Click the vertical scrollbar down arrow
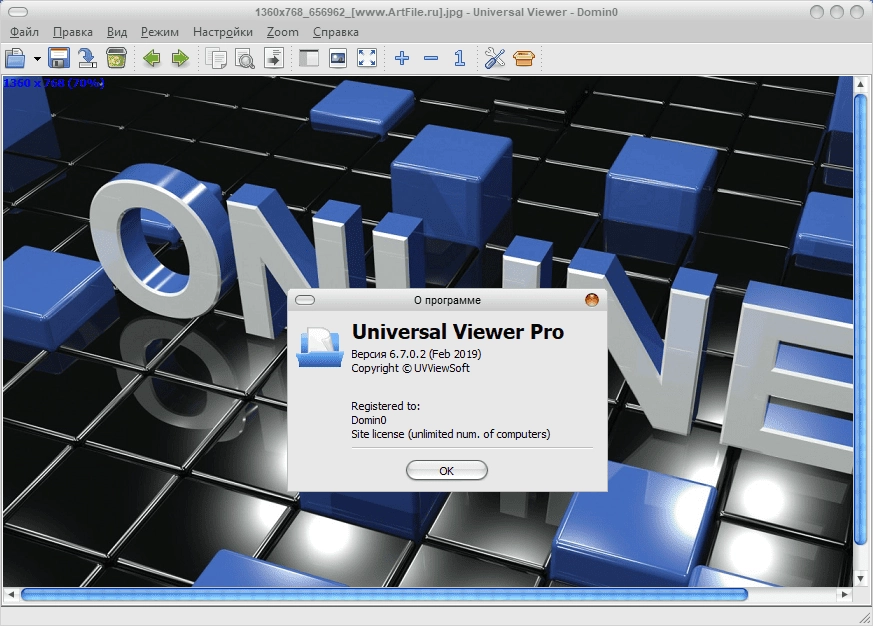This screenshot has width=873, height=626. pyautogui.click(x=860, y=579)
